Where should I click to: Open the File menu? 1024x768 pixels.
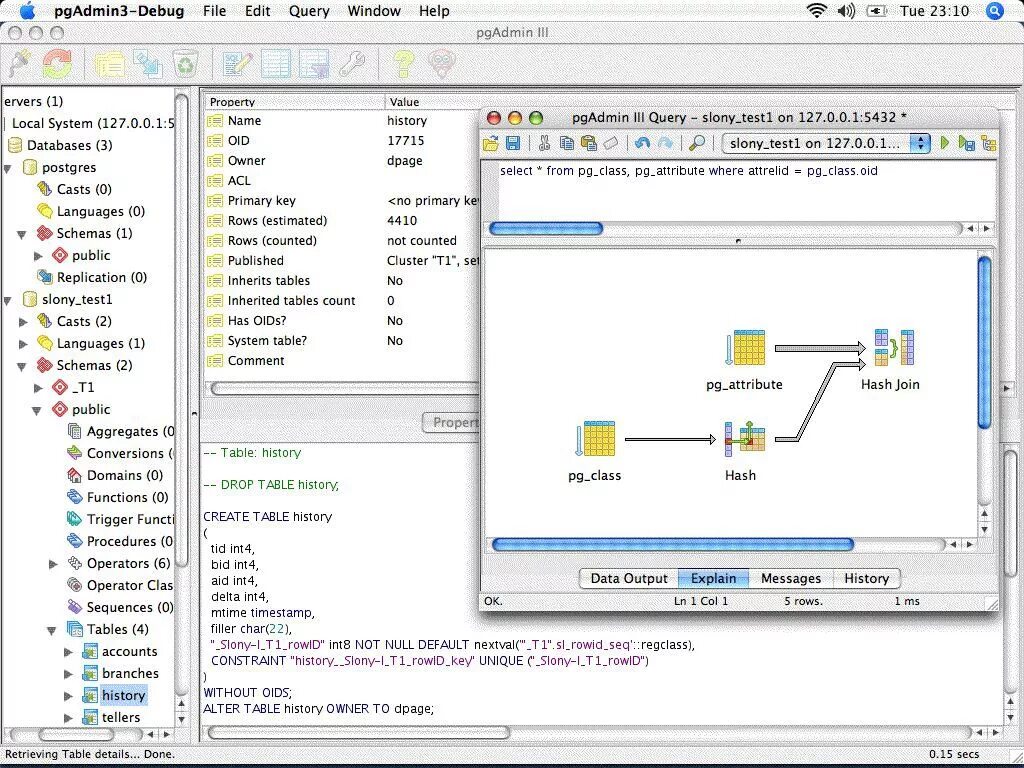click(214, 11)
